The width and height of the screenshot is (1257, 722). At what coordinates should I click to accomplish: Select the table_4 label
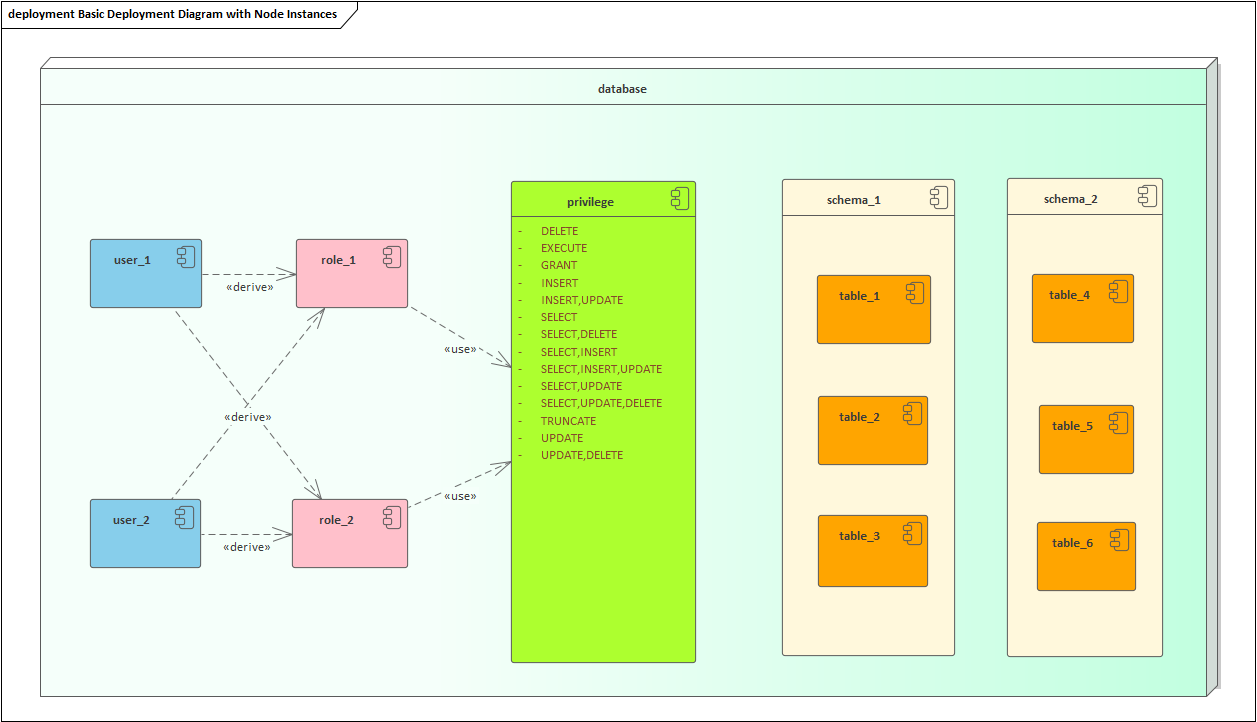(1070, 295)
